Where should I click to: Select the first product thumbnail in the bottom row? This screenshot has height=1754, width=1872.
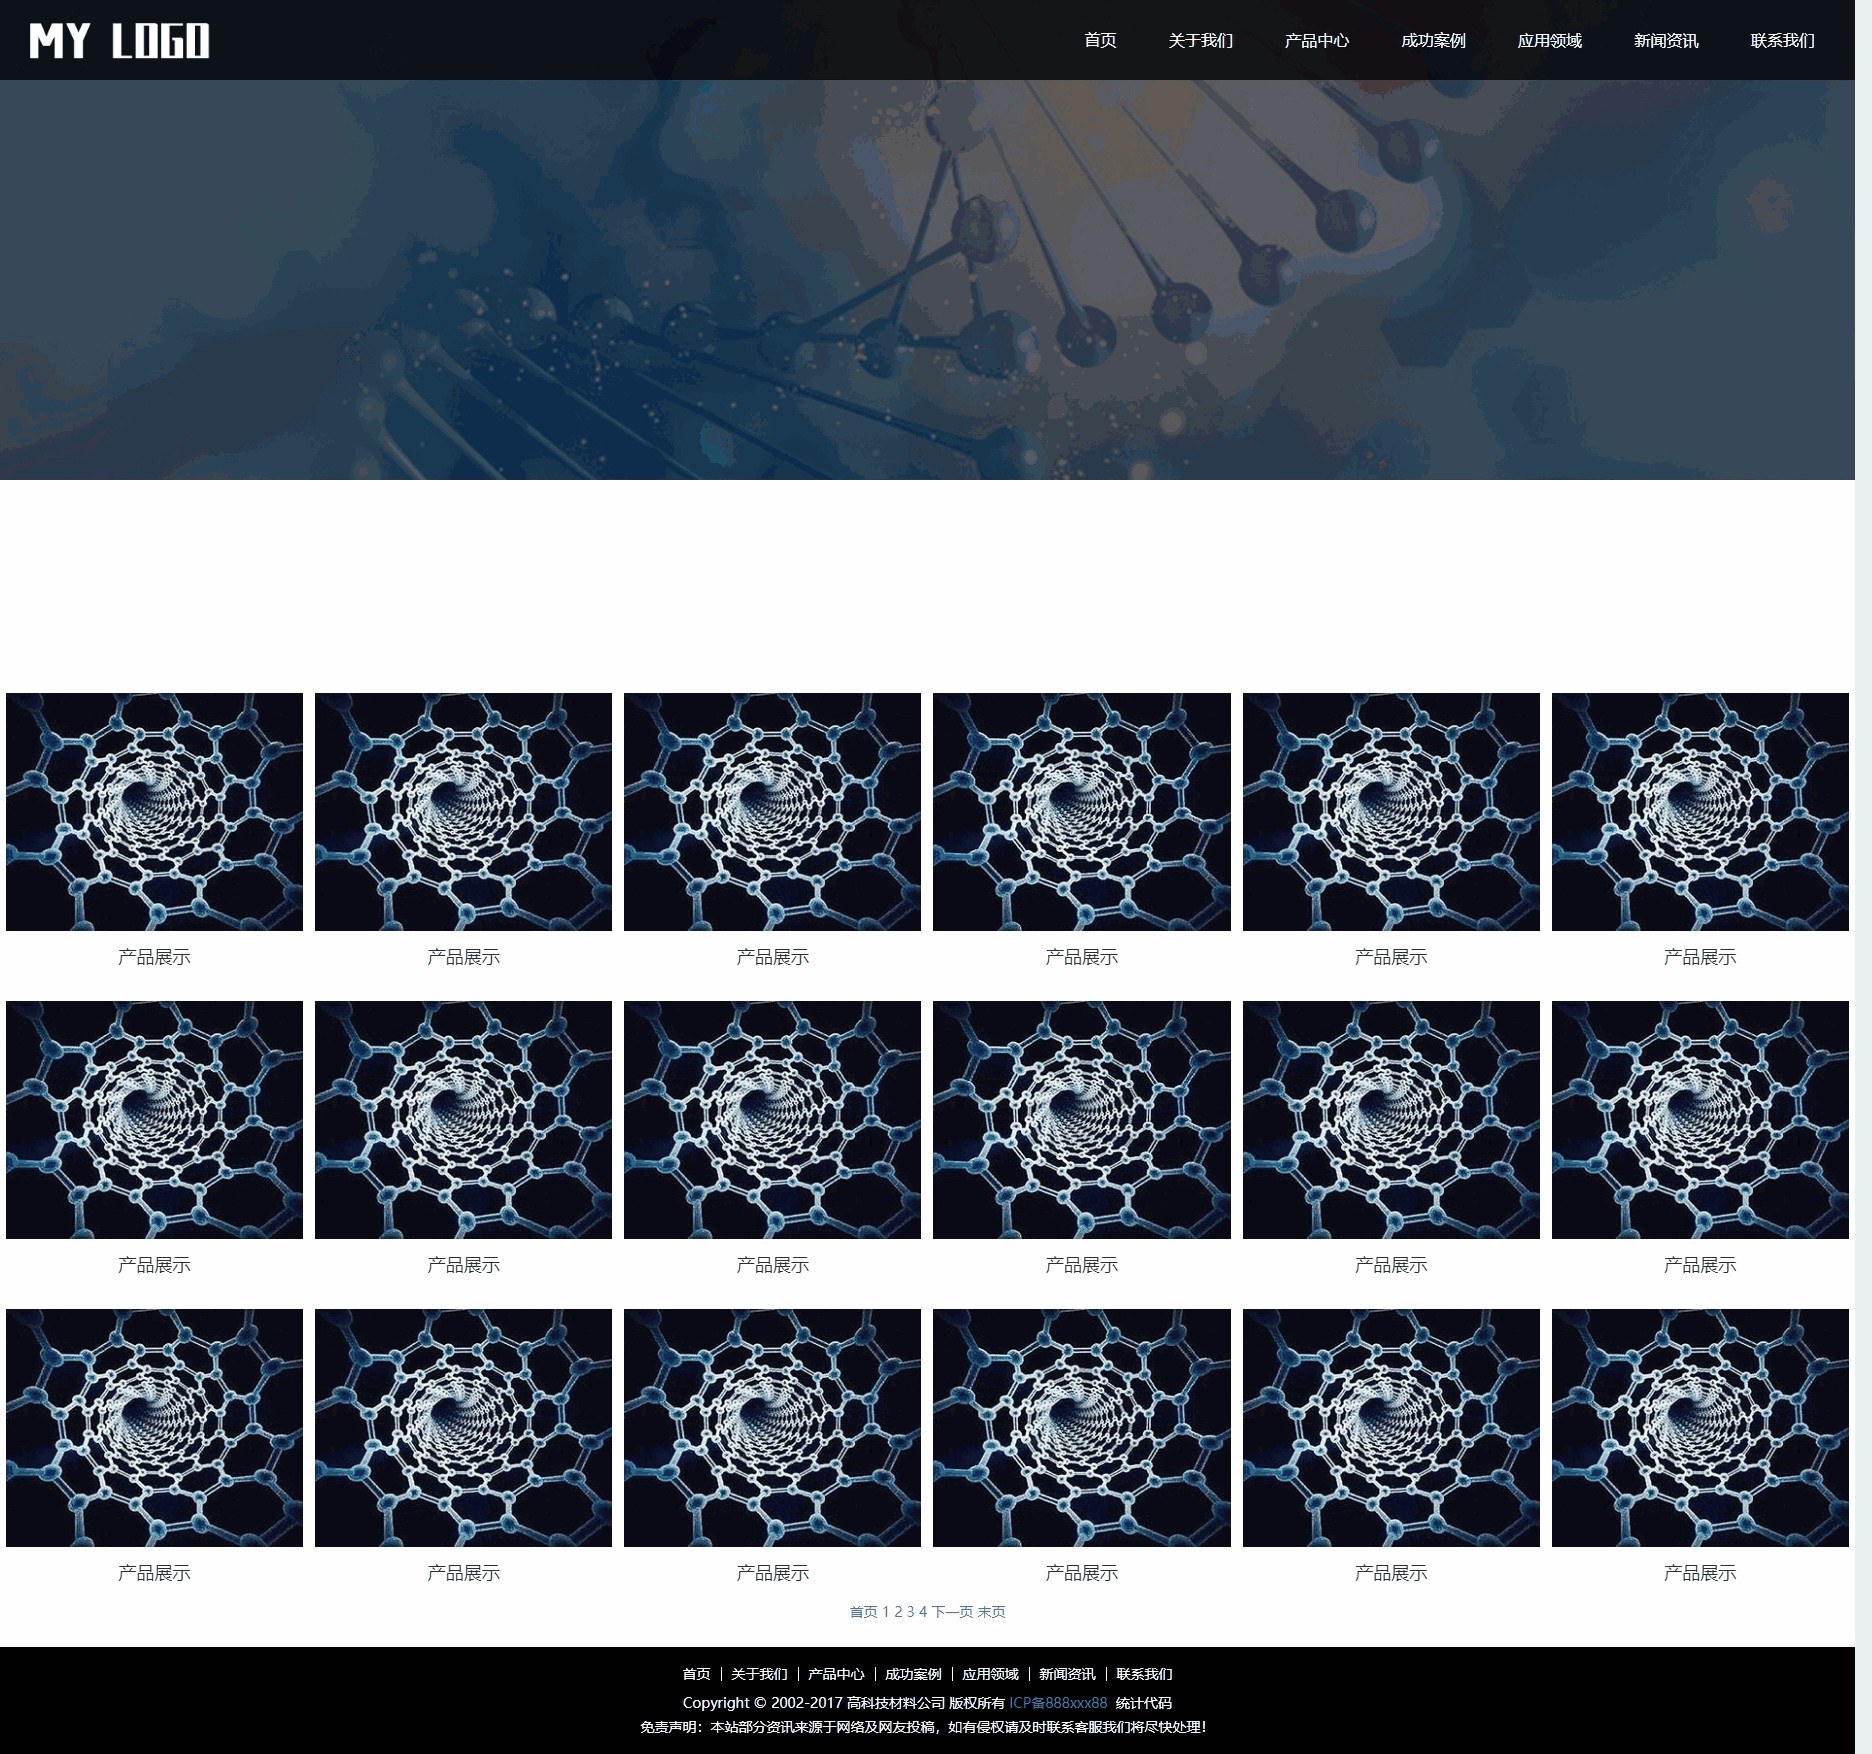coord(154,1427)
